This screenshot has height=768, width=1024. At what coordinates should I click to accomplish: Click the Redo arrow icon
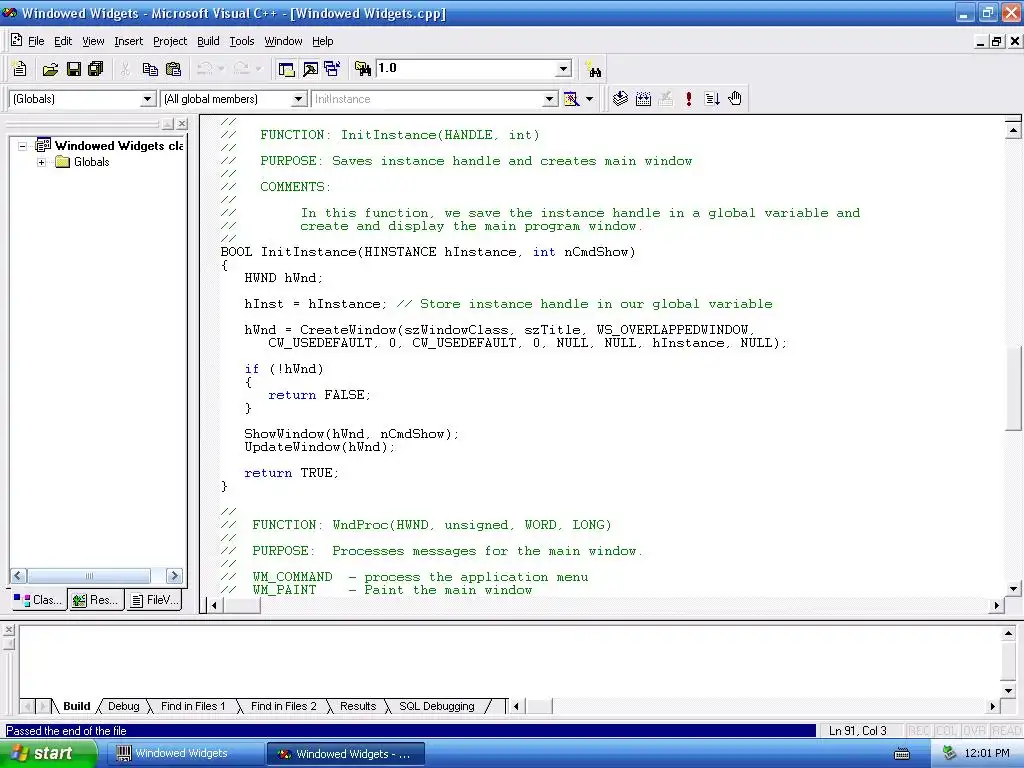(x=241, y=69)
